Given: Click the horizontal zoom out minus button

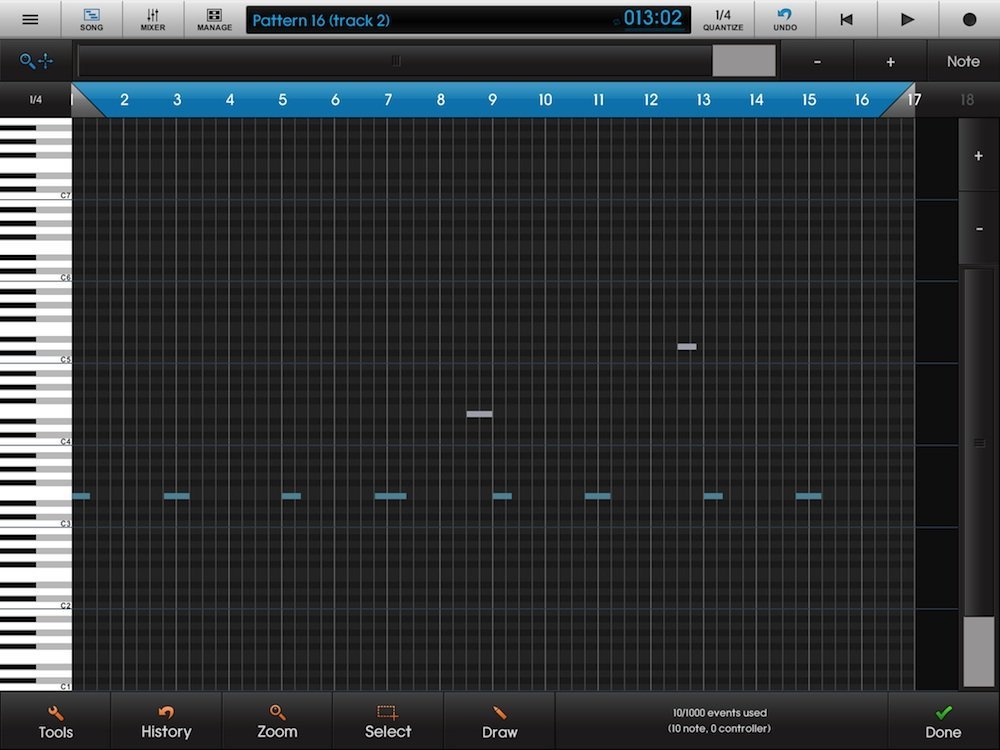Looking at the screenshot, I should pyautogui.click(x=817, y=62).
